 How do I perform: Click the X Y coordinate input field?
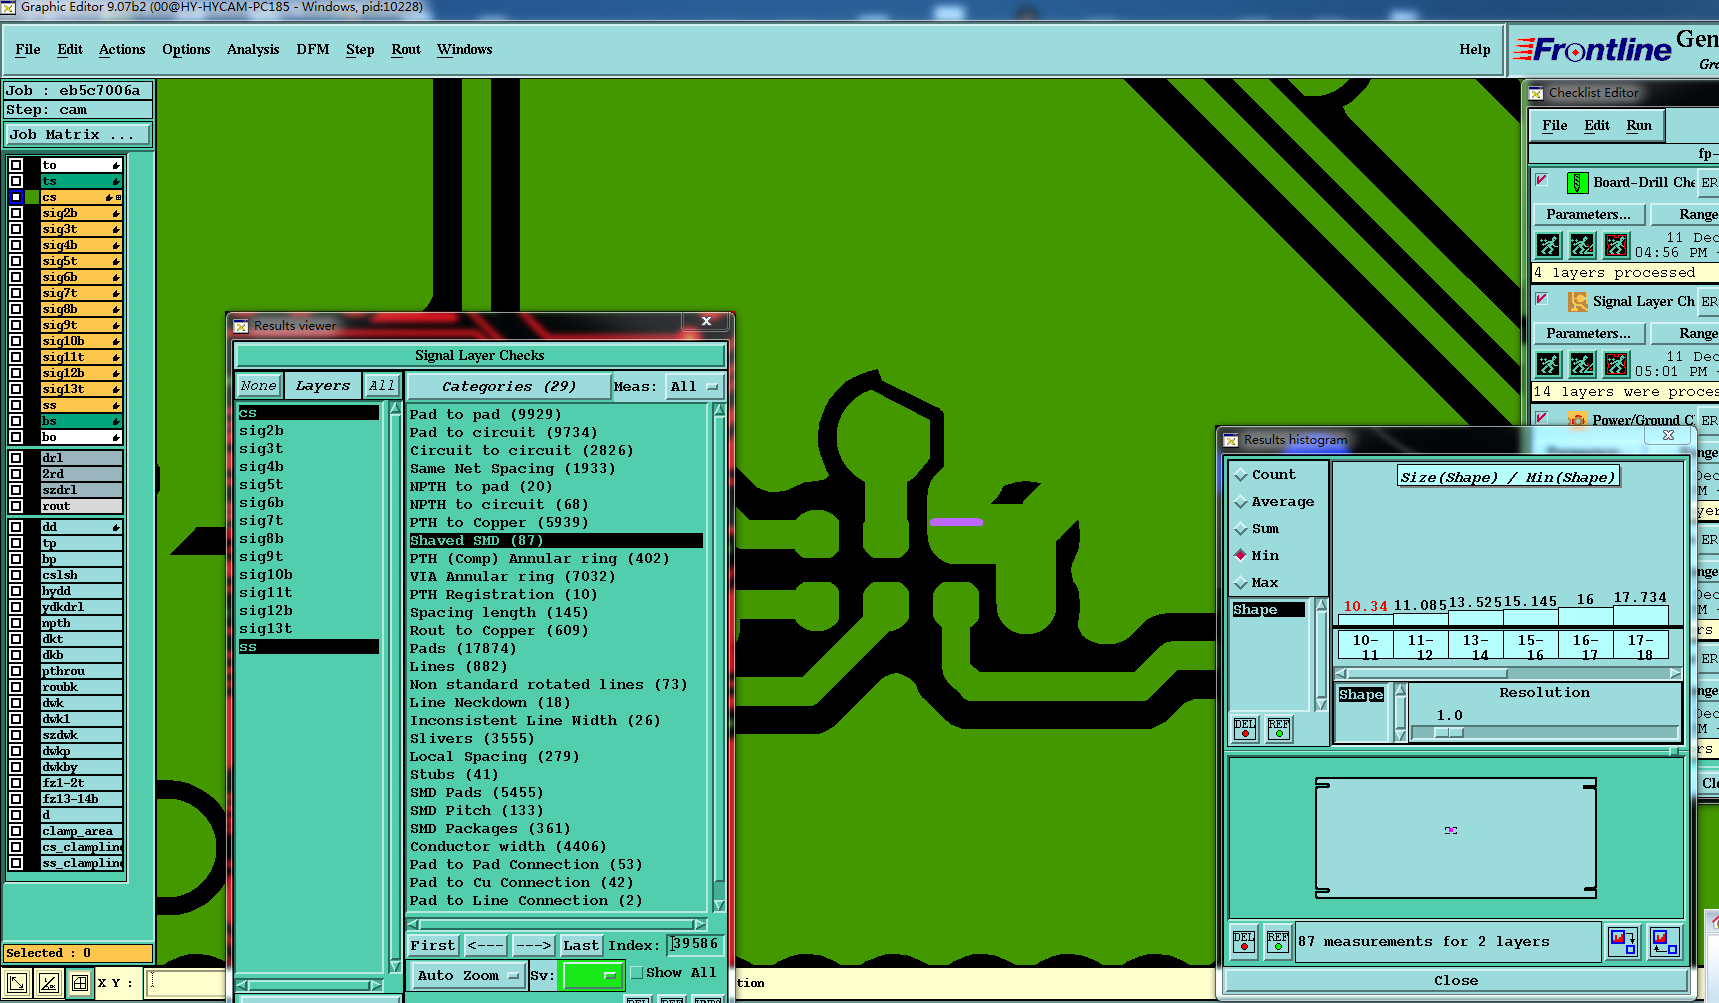pos(186,983)
